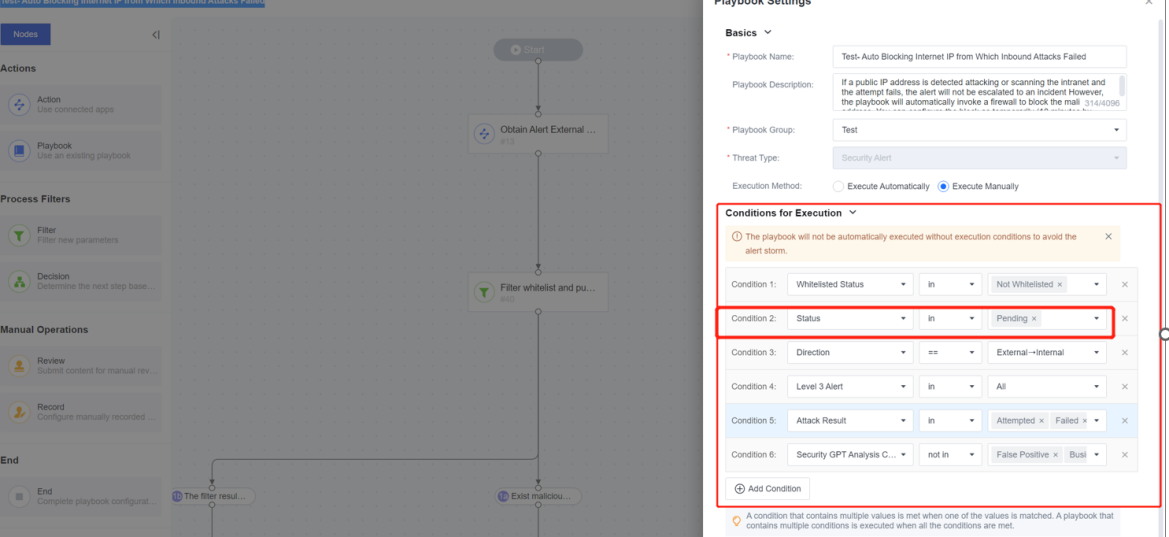Image resolution: width=1169 pixels, height=537 pixels.
Task: Collapse the Basics section
Action: pos(768,33)
